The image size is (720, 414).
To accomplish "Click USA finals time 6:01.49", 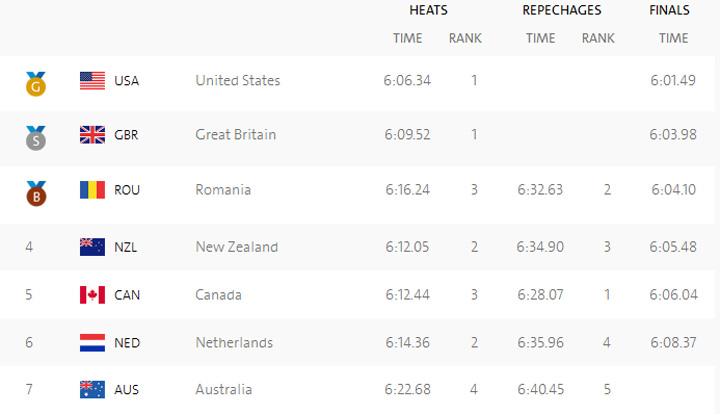I will point(673,81).
